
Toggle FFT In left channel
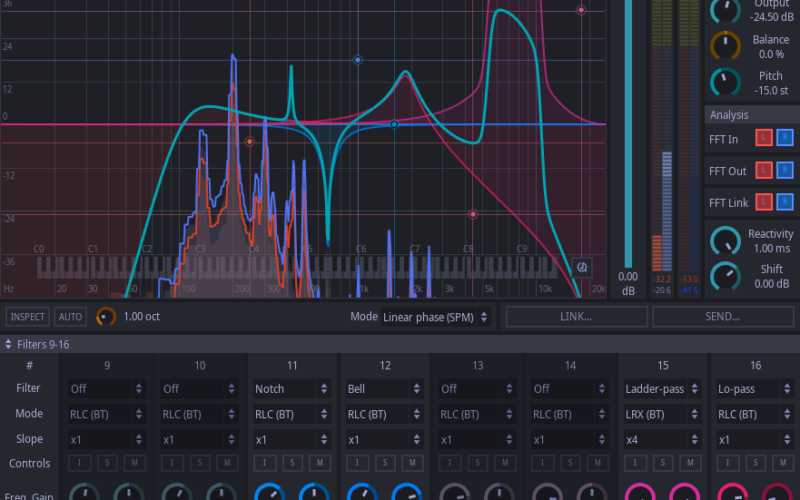pos(763,136)
